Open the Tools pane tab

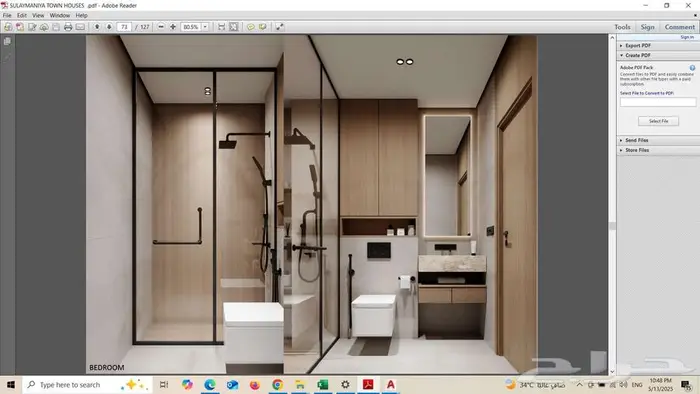[x=622, y=27]
